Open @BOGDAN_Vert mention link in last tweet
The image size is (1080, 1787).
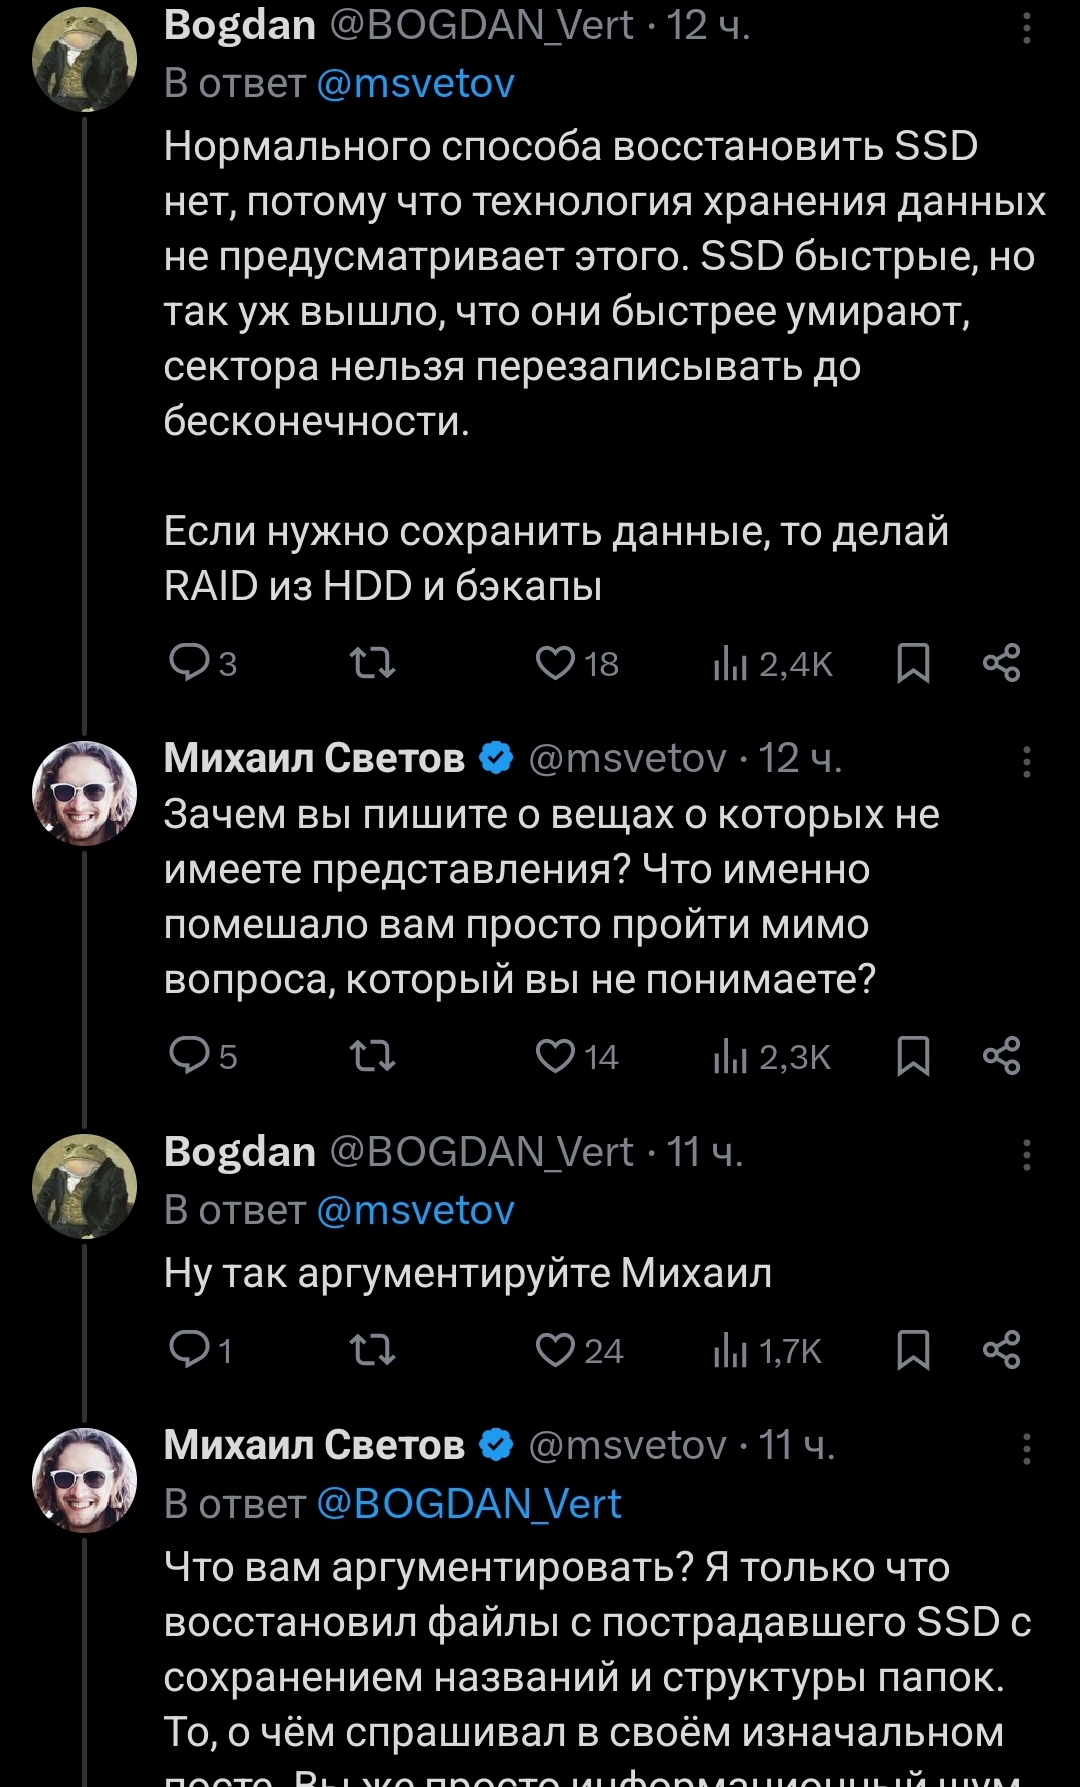tap(469, 1504)
